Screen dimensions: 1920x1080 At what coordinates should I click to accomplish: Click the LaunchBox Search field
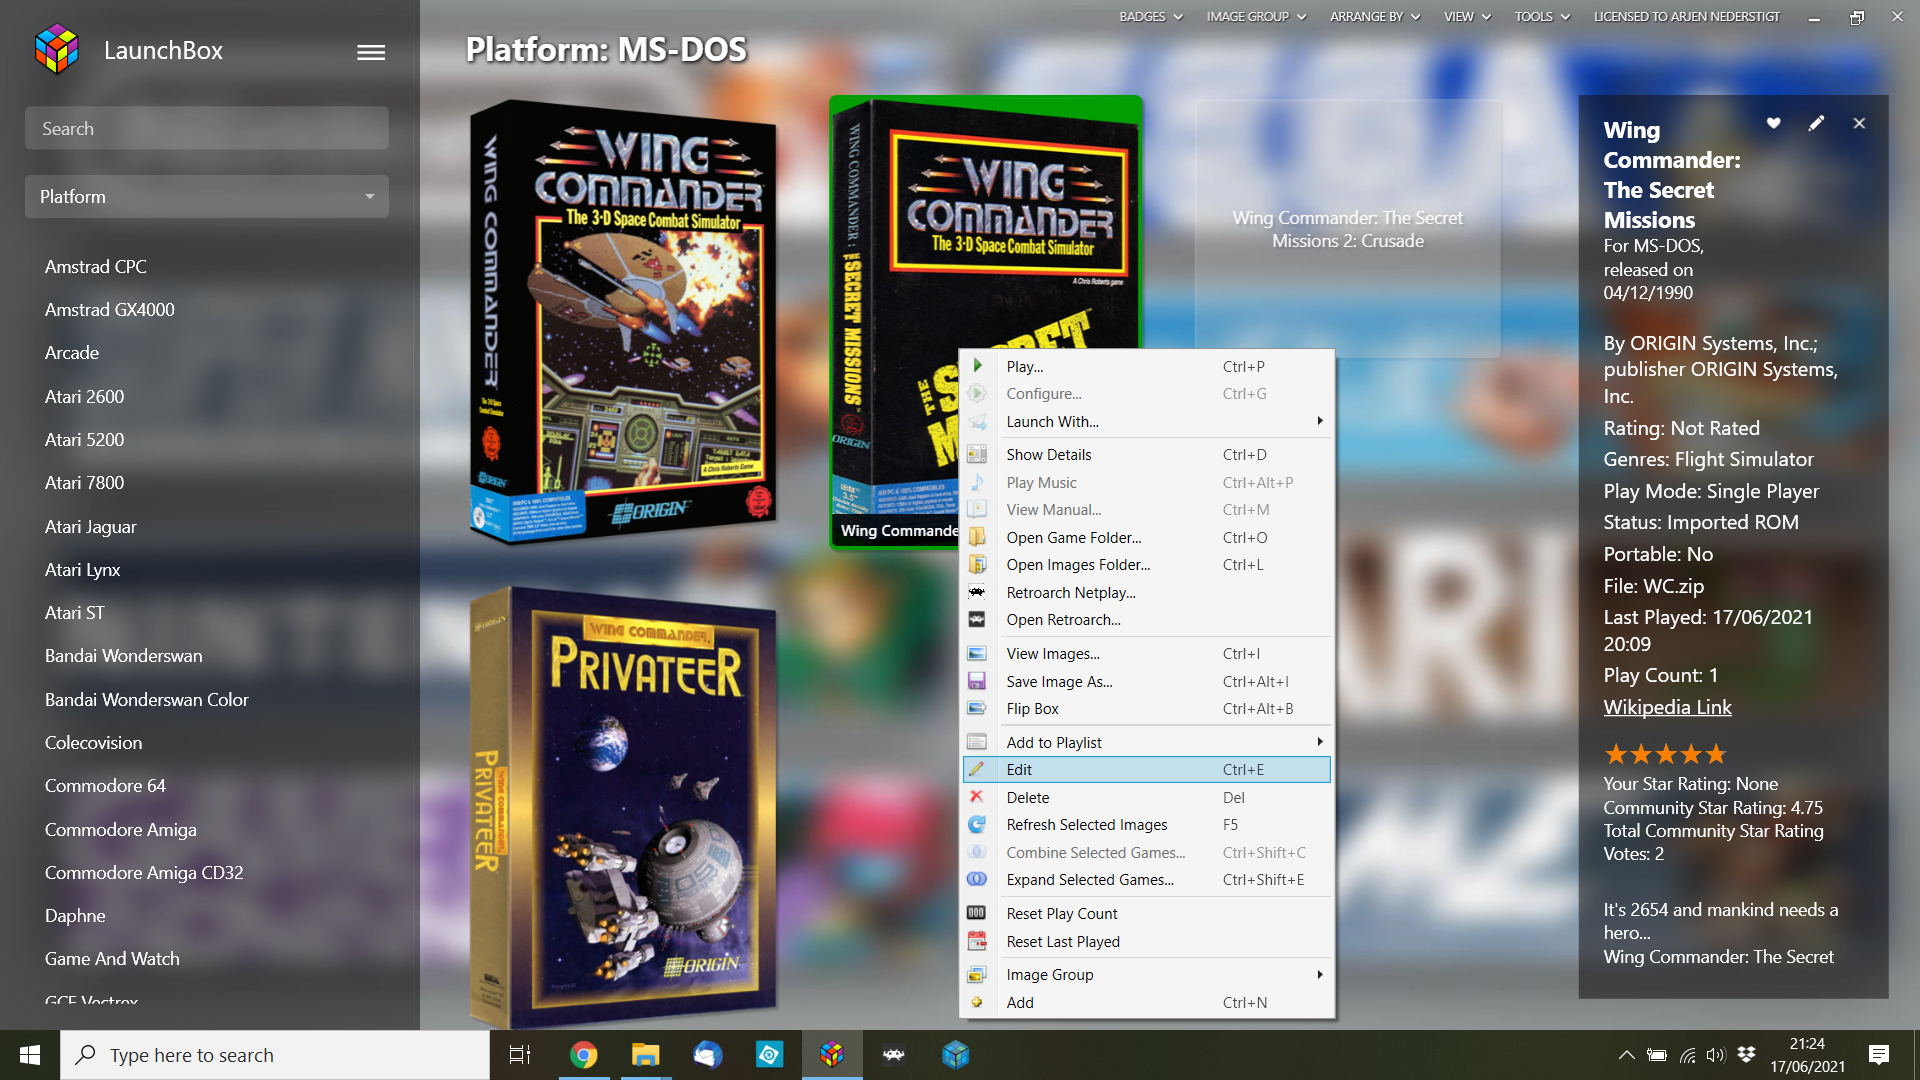(207, 128)
